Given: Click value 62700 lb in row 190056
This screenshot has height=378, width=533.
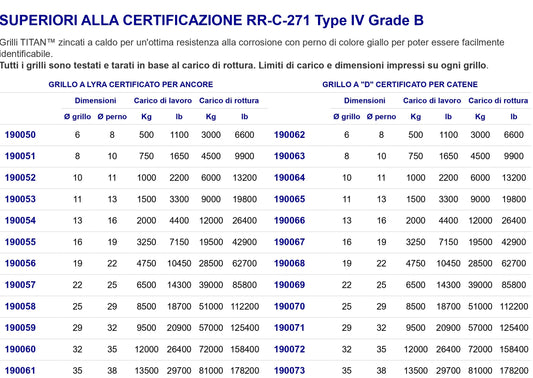Looking at the screenshot, I should (245, 263).
